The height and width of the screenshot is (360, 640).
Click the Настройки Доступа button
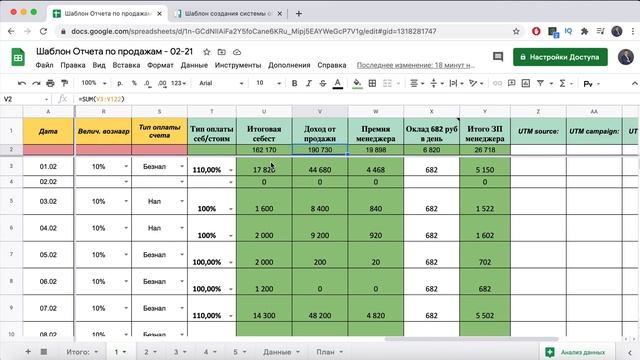[x=560, y=57]
